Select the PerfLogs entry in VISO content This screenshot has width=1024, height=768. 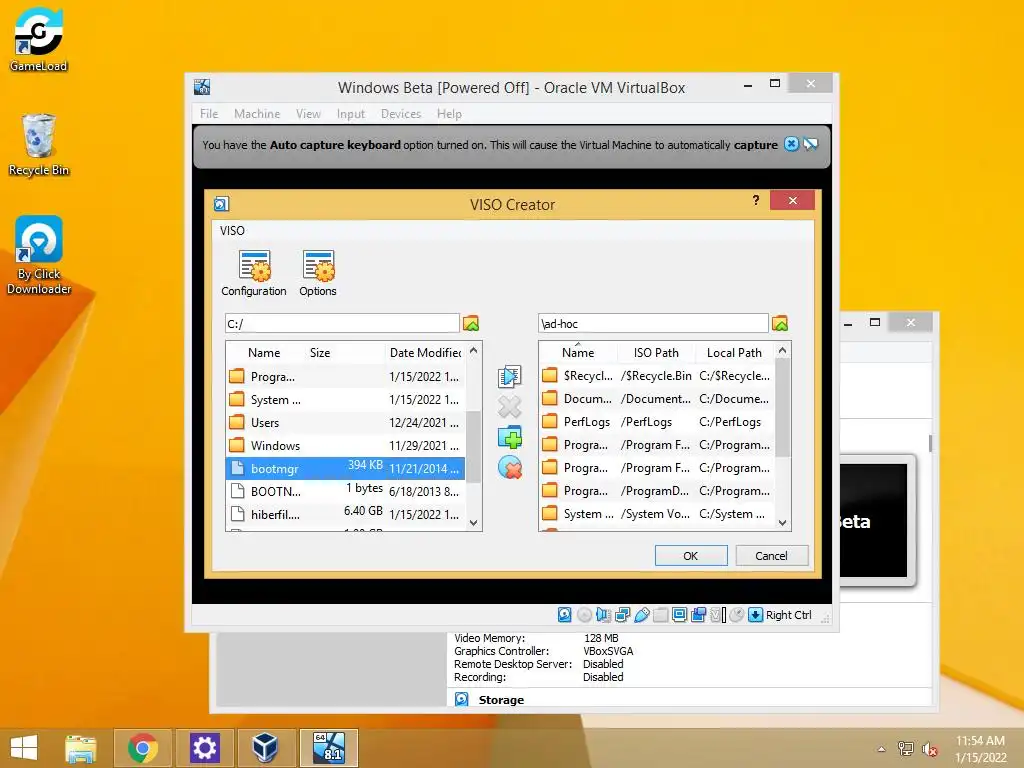pos(657,422)
